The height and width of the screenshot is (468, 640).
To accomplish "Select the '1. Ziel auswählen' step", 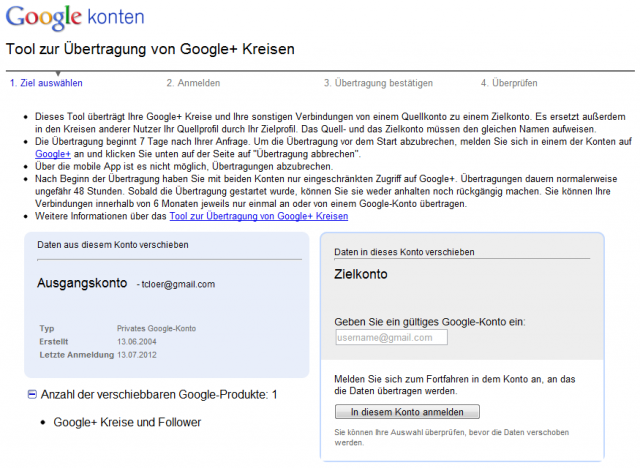I will tap(46, 83).
